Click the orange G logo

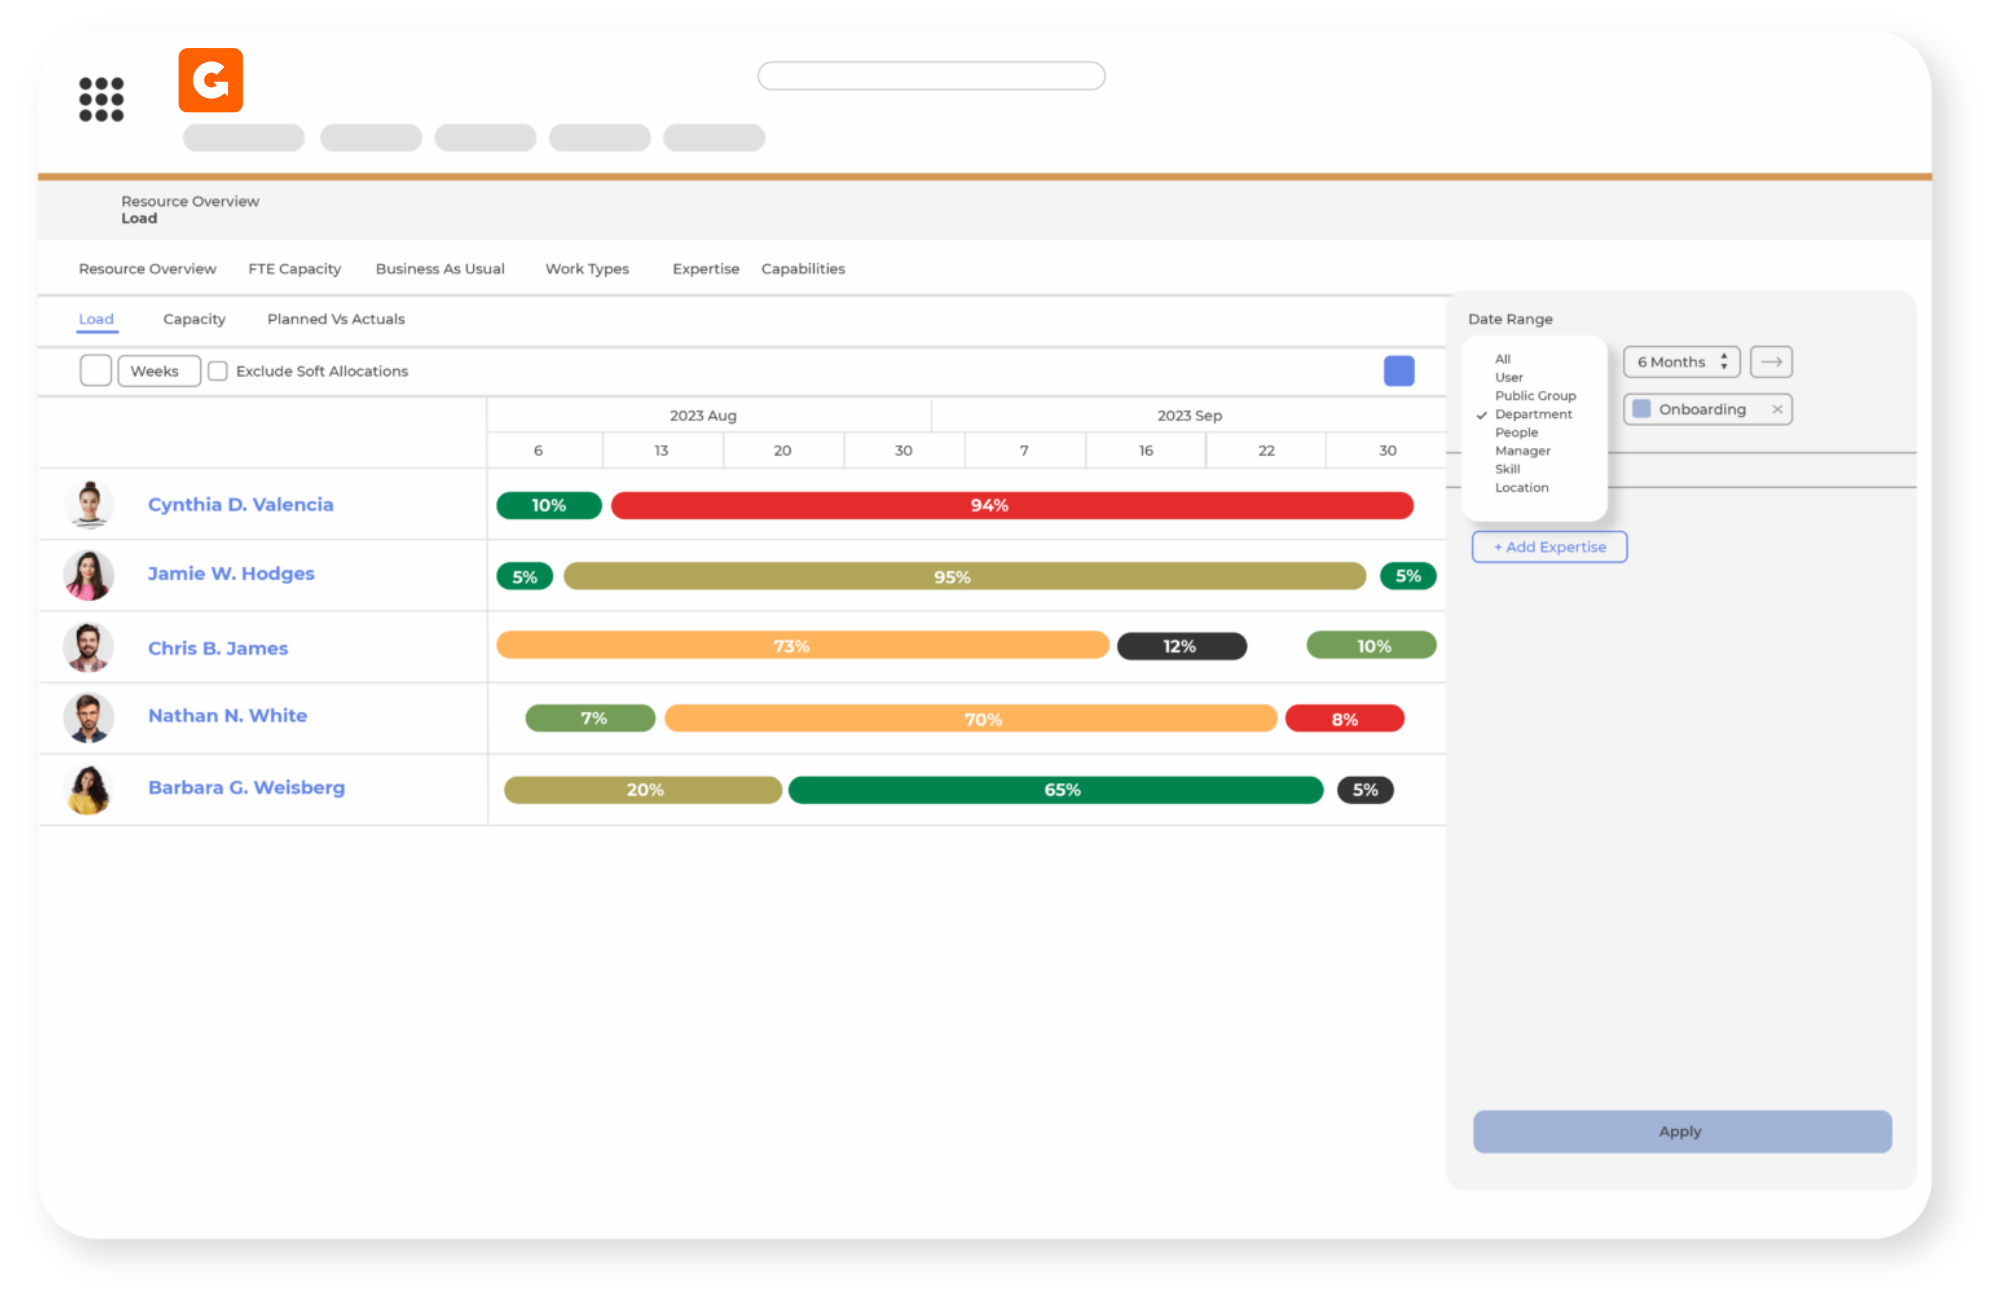tap(210, 80)
